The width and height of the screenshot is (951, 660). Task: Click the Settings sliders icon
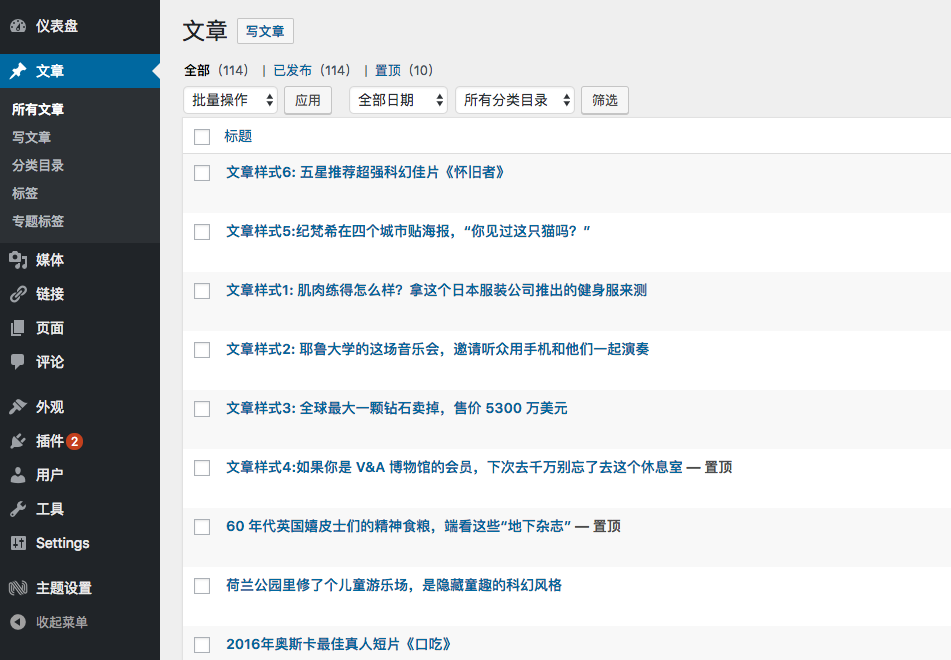[18, 543]
